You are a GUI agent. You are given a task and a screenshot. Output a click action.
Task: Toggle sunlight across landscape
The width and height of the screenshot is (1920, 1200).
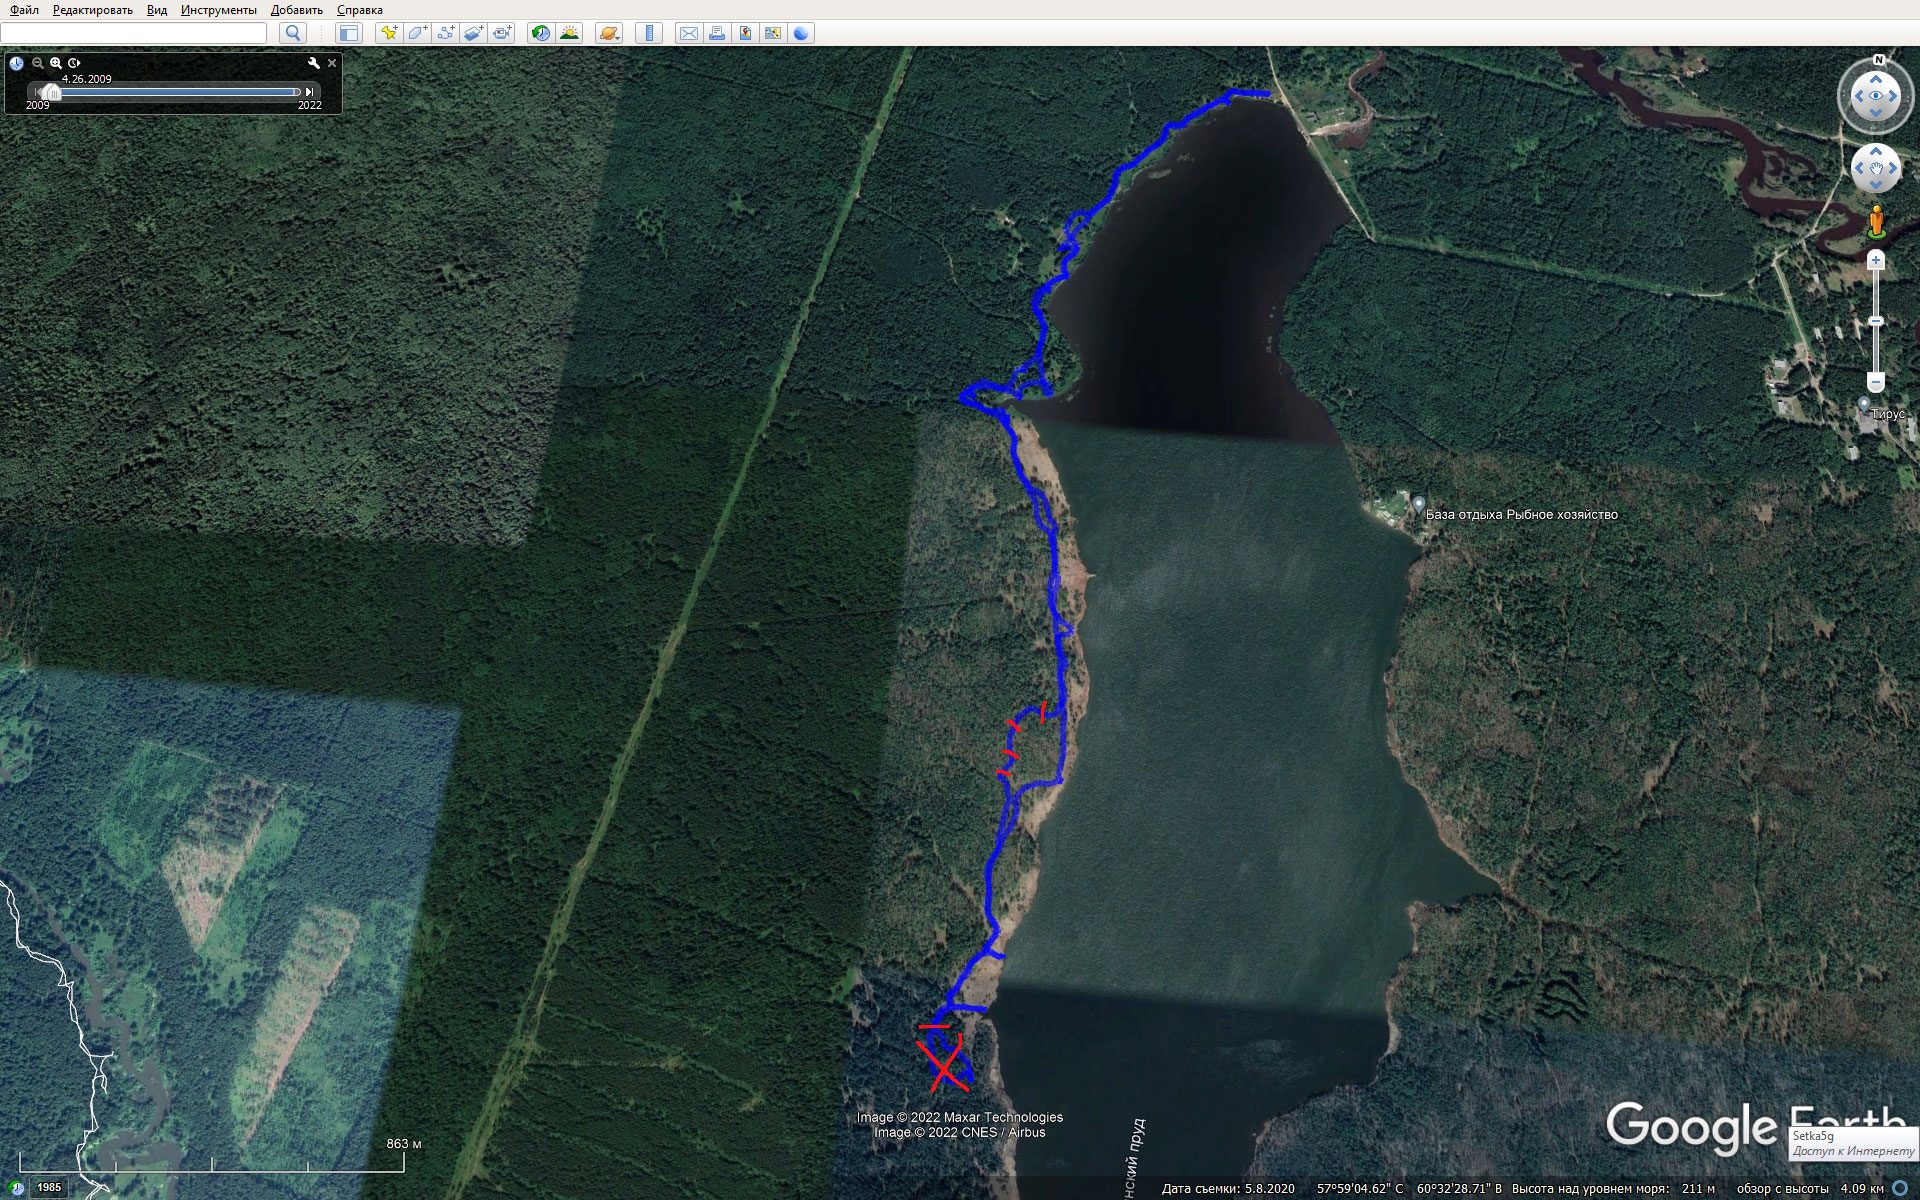[x=569, y=33]
